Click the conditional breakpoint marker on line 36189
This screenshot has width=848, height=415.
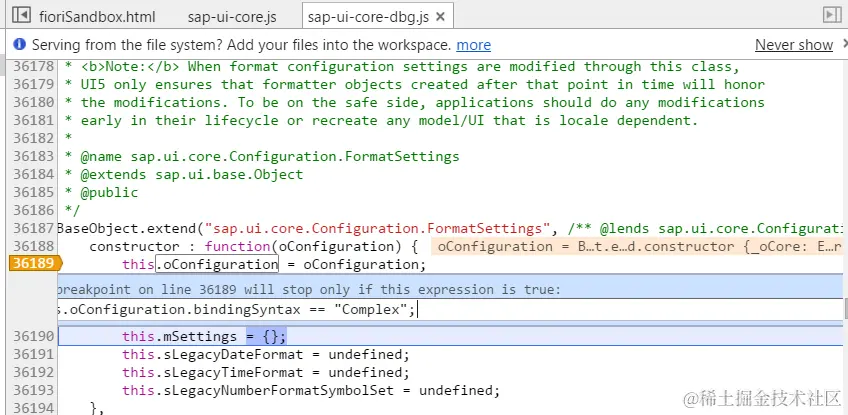tap(35, 264)
